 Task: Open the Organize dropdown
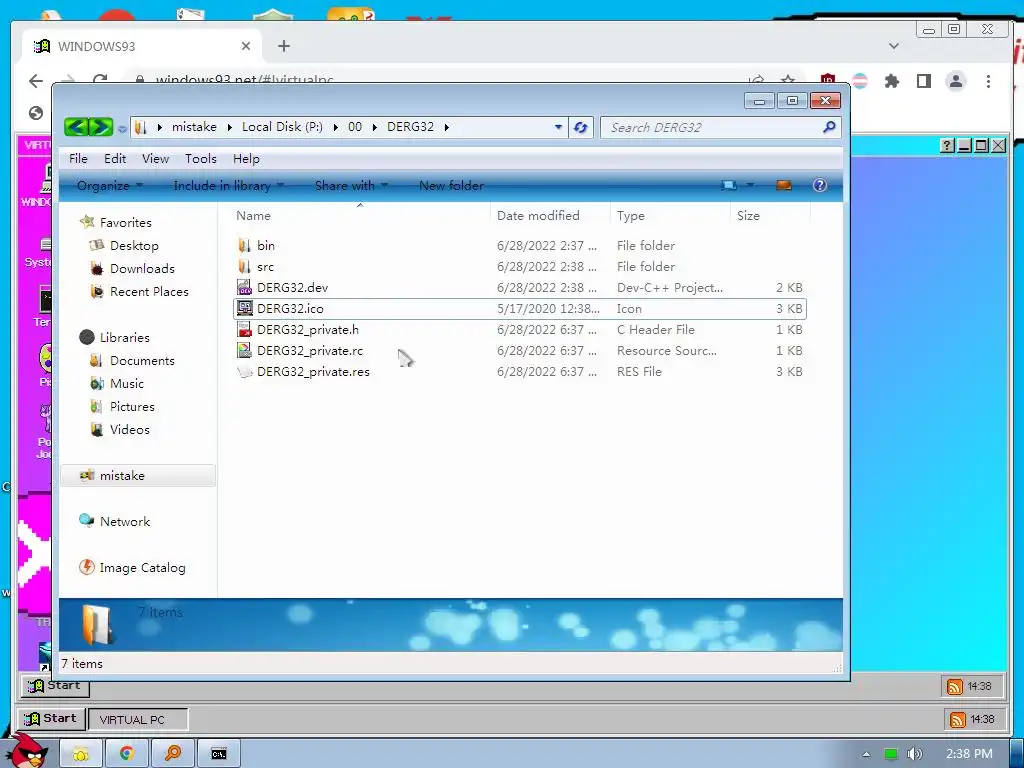tap(110, 185)
